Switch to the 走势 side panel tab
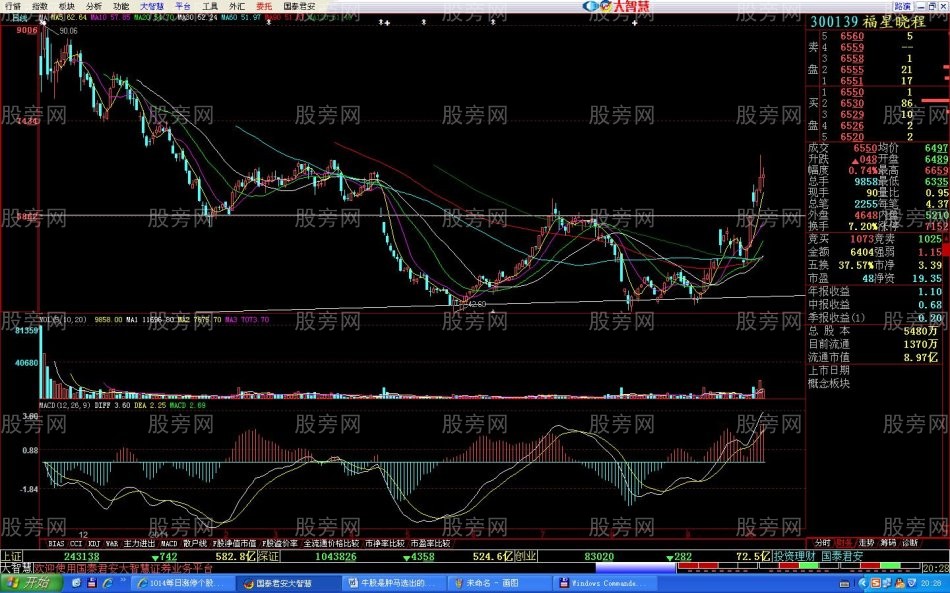 coord(866,543)
